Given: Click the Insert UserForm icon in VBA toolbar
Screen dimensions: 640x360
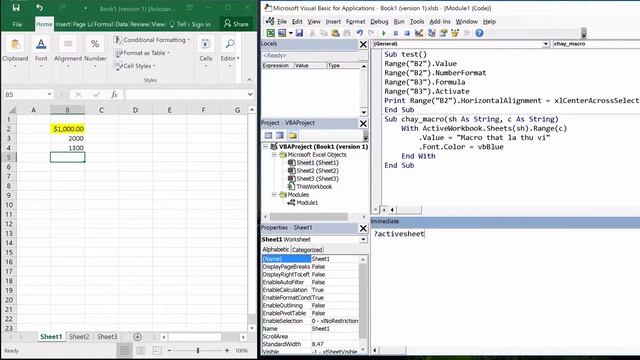Looking at the screenshot, I should click(x=282, y=33).
